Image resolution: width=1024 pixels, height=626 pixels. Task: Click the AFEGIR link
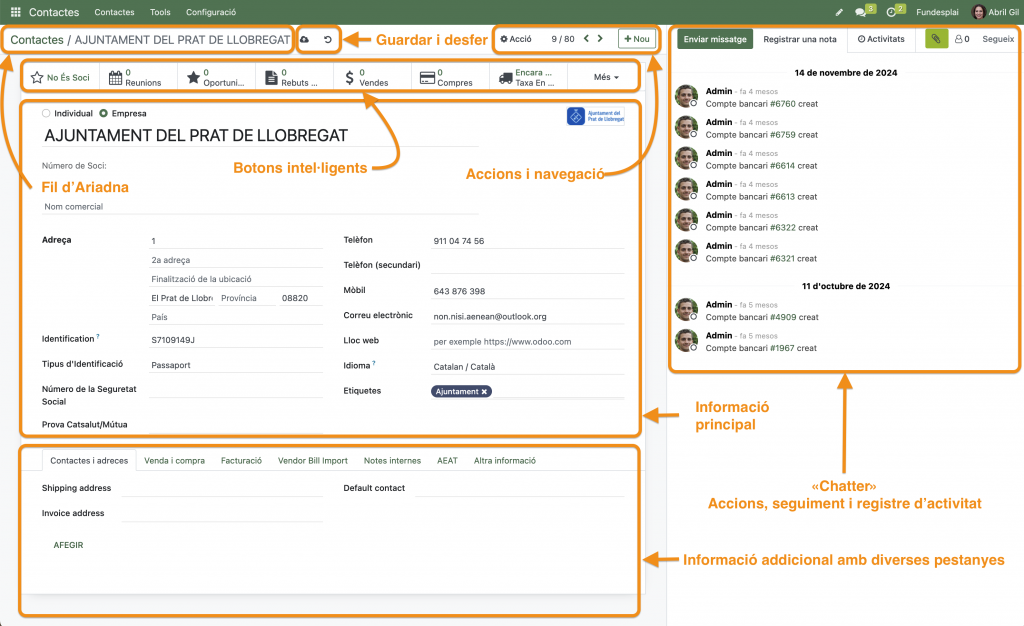pyautogui.click(x=68, y=545)
